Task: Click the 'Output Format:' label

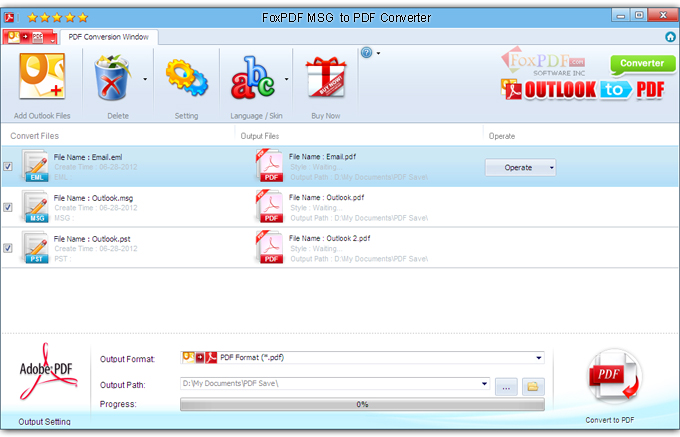Action: pyautogui.click(x=128, y=359)
